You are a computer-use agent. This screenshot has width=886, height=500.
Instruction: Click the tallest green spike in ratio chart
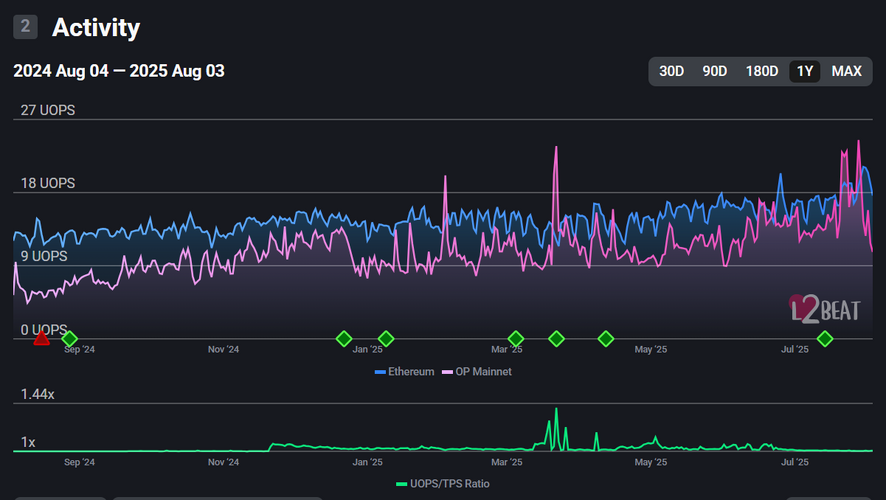pos(556,412)
